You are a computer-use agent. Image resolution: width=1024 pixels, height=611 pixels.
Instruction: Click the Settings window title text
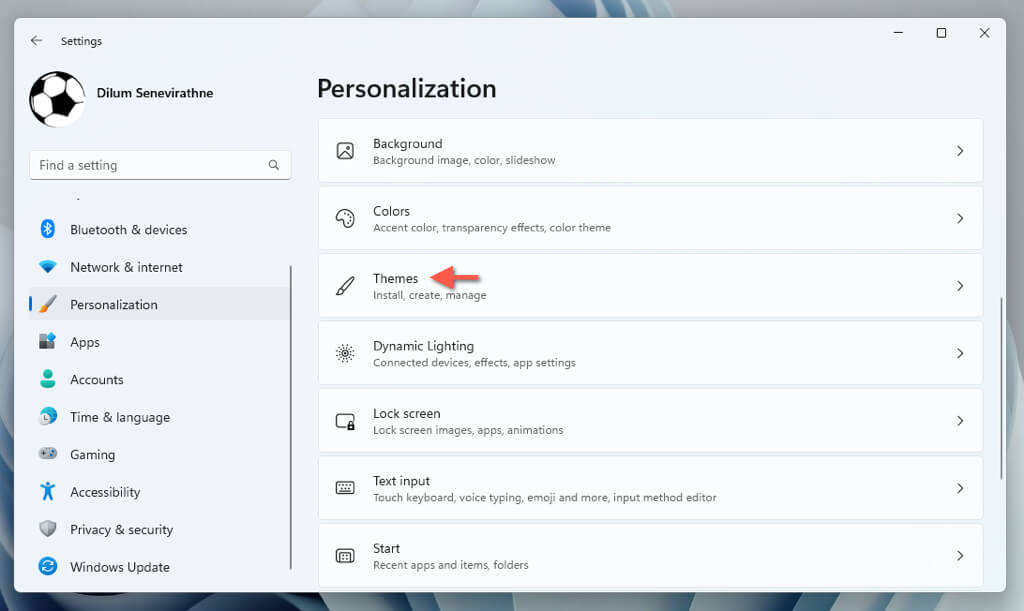pos(81,41)
